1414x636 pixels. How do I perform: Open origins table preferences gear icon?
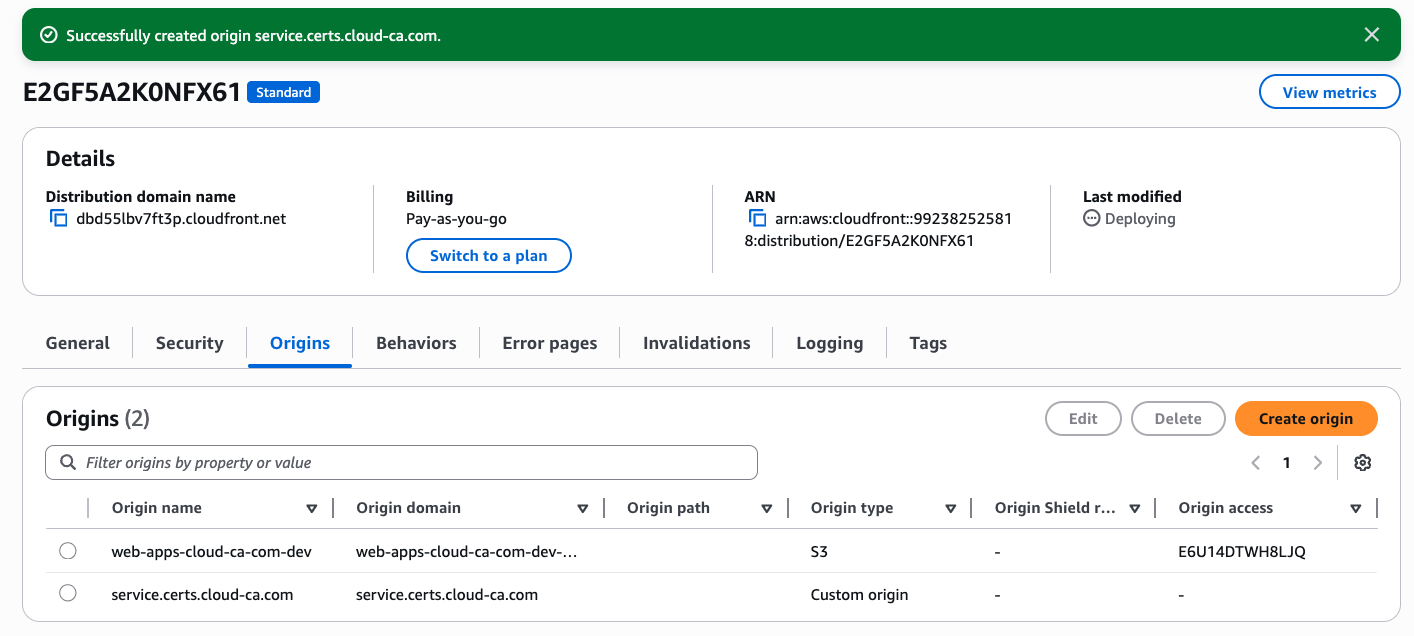click(1362, 463)
